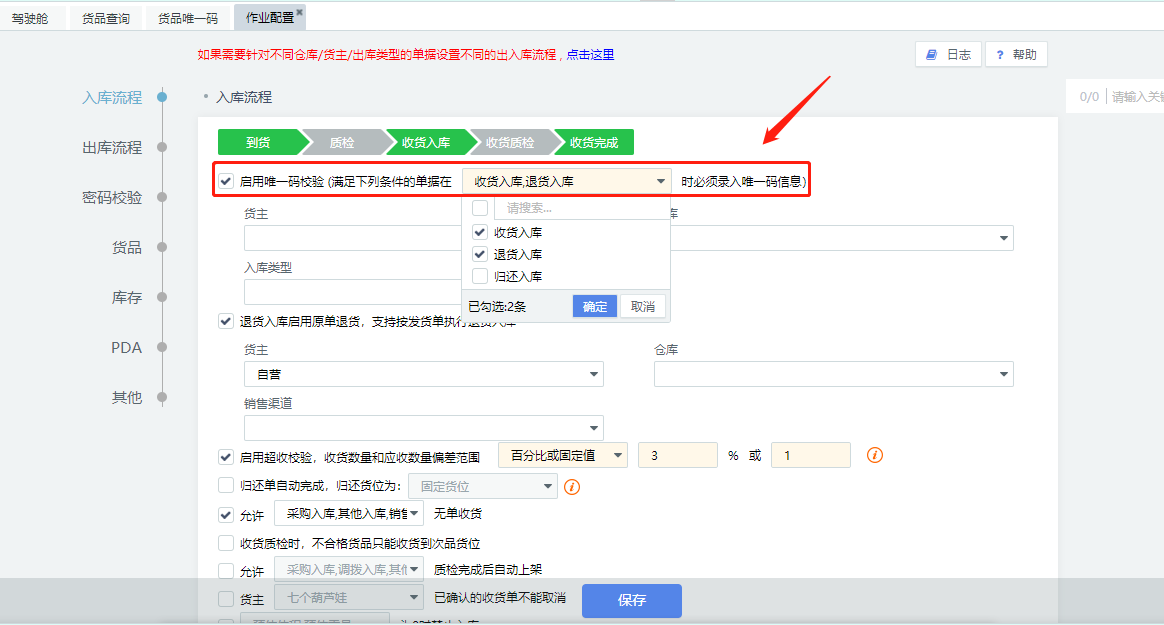Open the 销售渠道 dropdown

click(423, 428)
